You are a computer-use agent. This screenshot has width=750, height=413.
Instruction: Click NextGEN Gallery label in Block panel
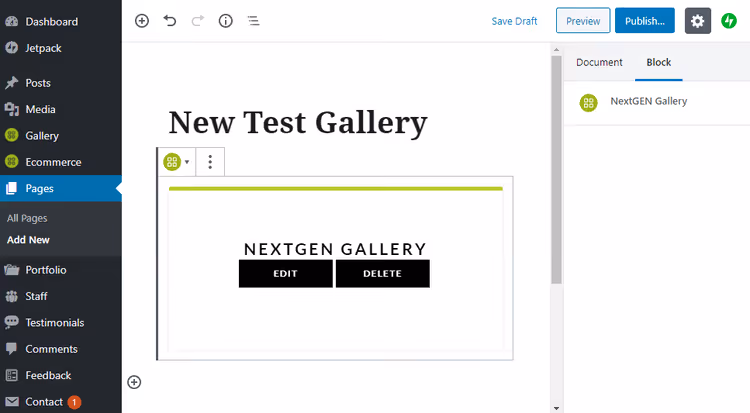pyautogui.click(x=649, y=101)
